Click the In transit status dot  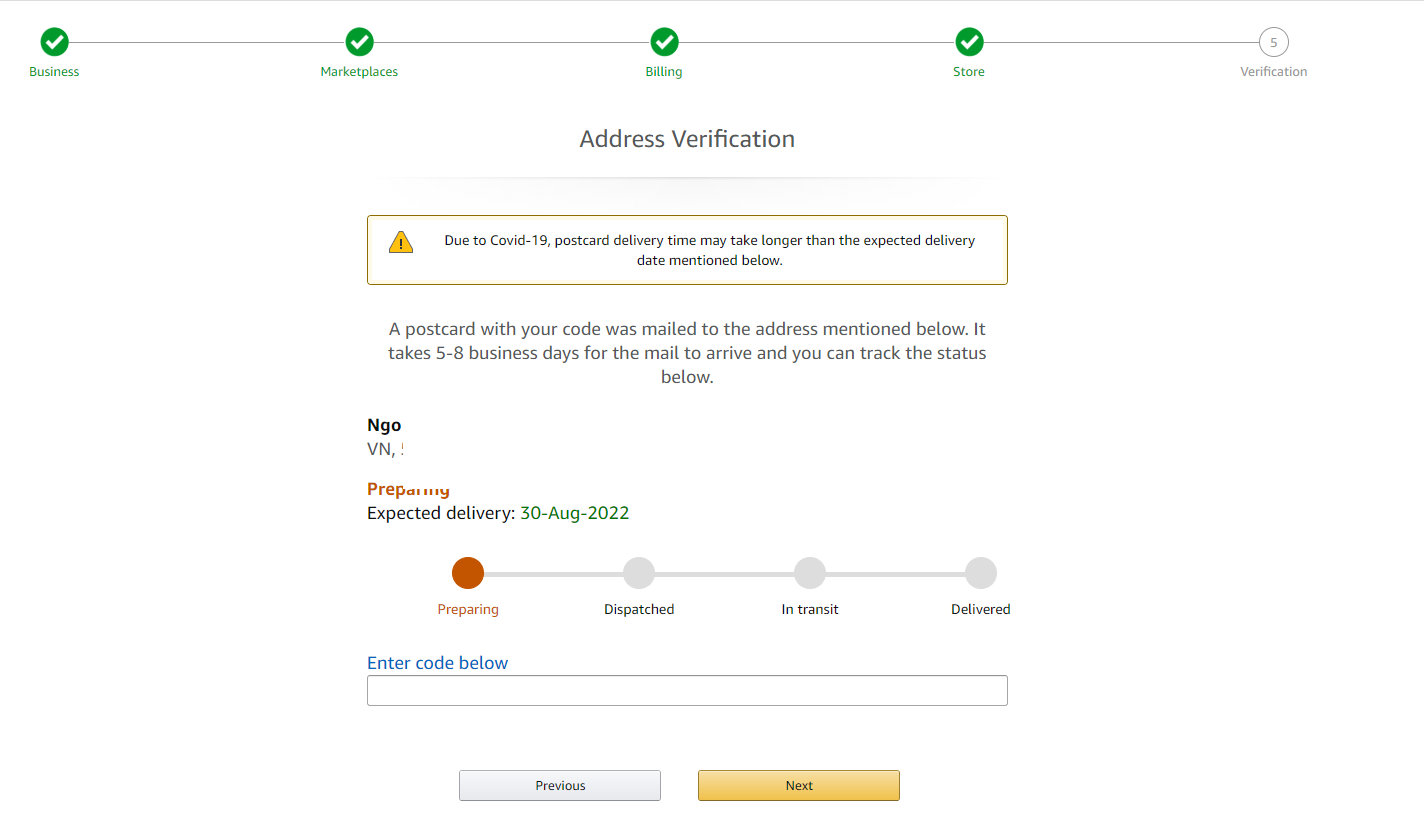(810, 573)
